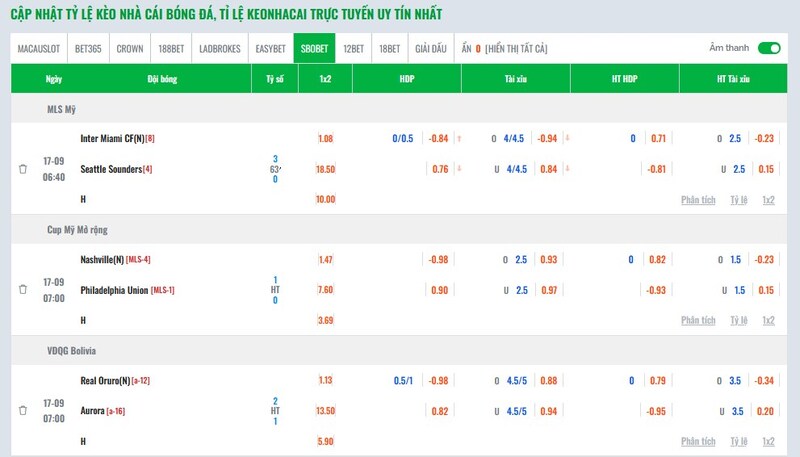Click down arrow beside -0.94 Tài xỉu odds
This screenshot has width=800, height=457.
(x=567, y=138)
